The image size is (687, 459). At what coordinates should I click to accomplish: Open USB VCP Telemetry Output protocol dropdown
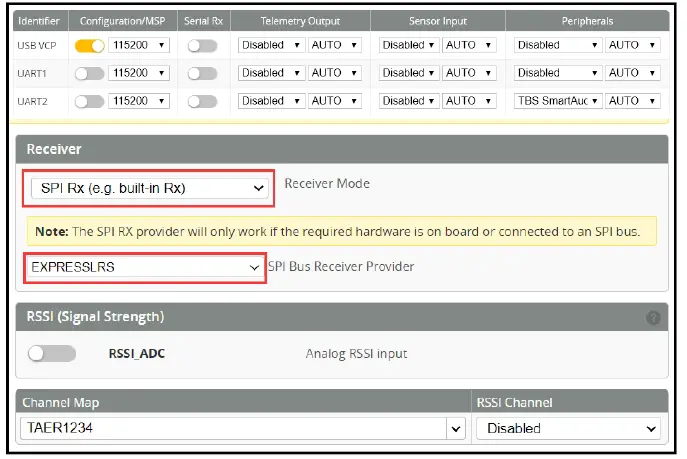(271, 45)
